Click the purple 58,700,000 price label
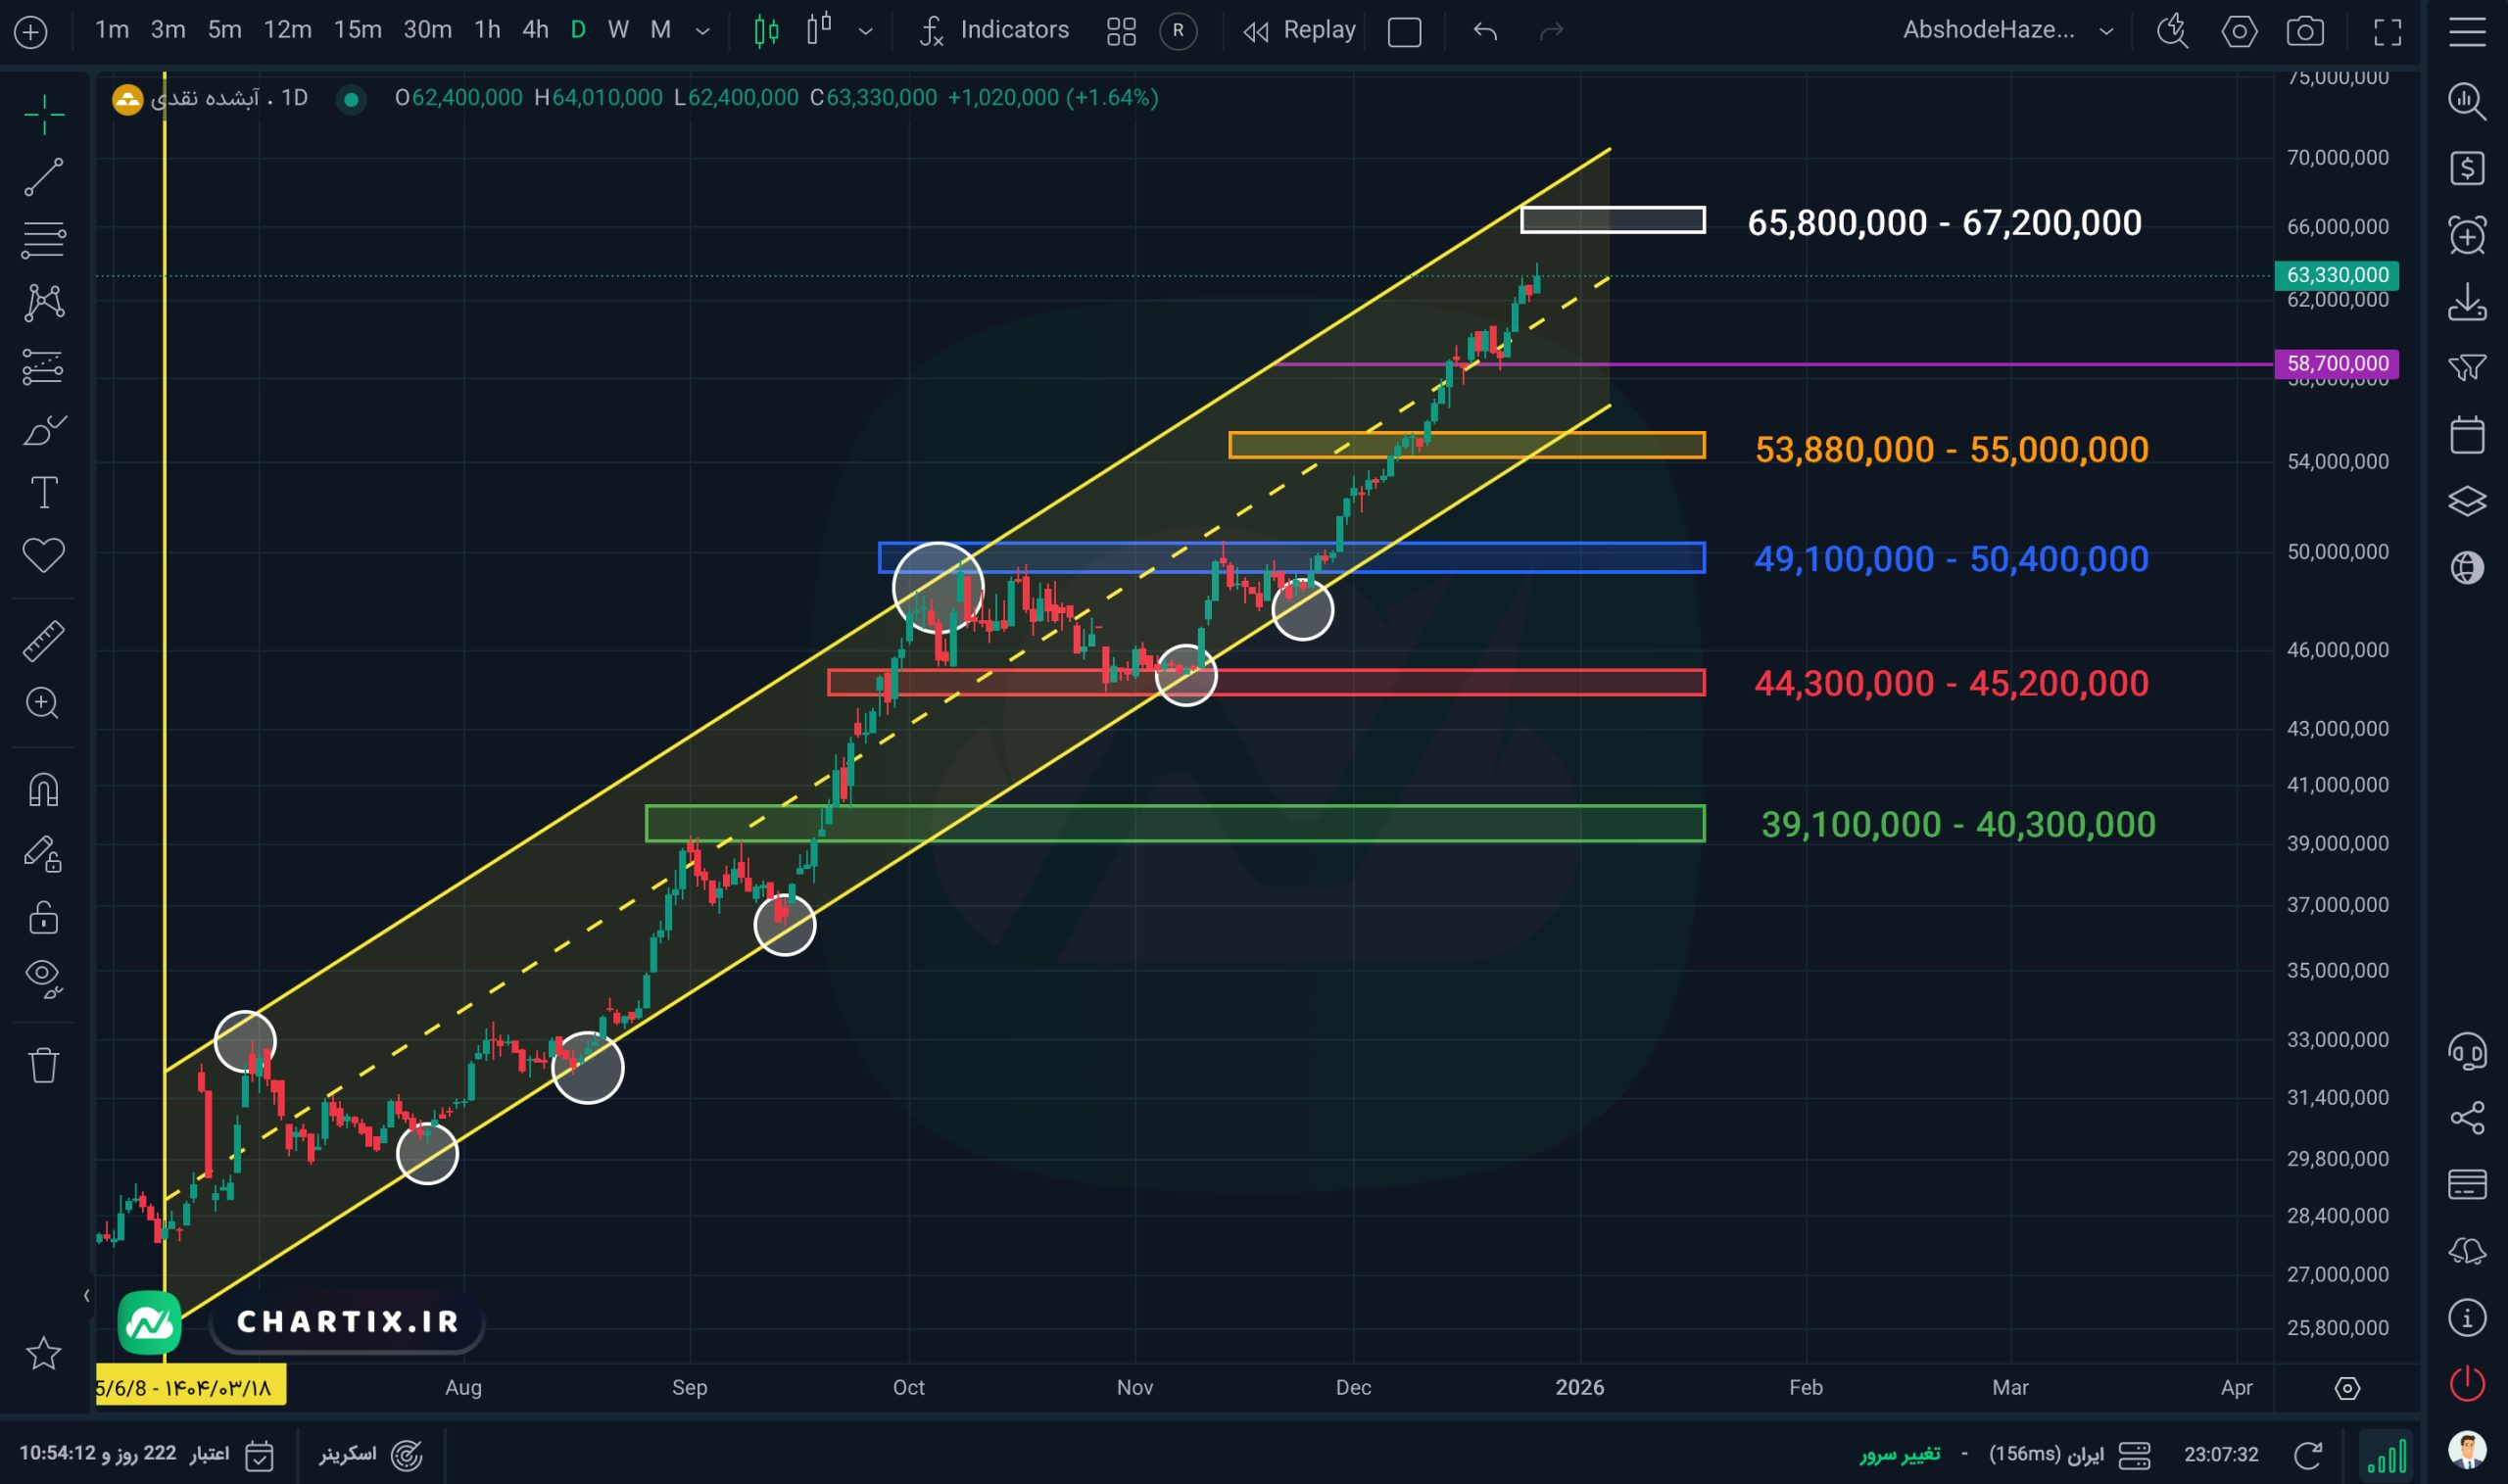 pos(2336,363)
